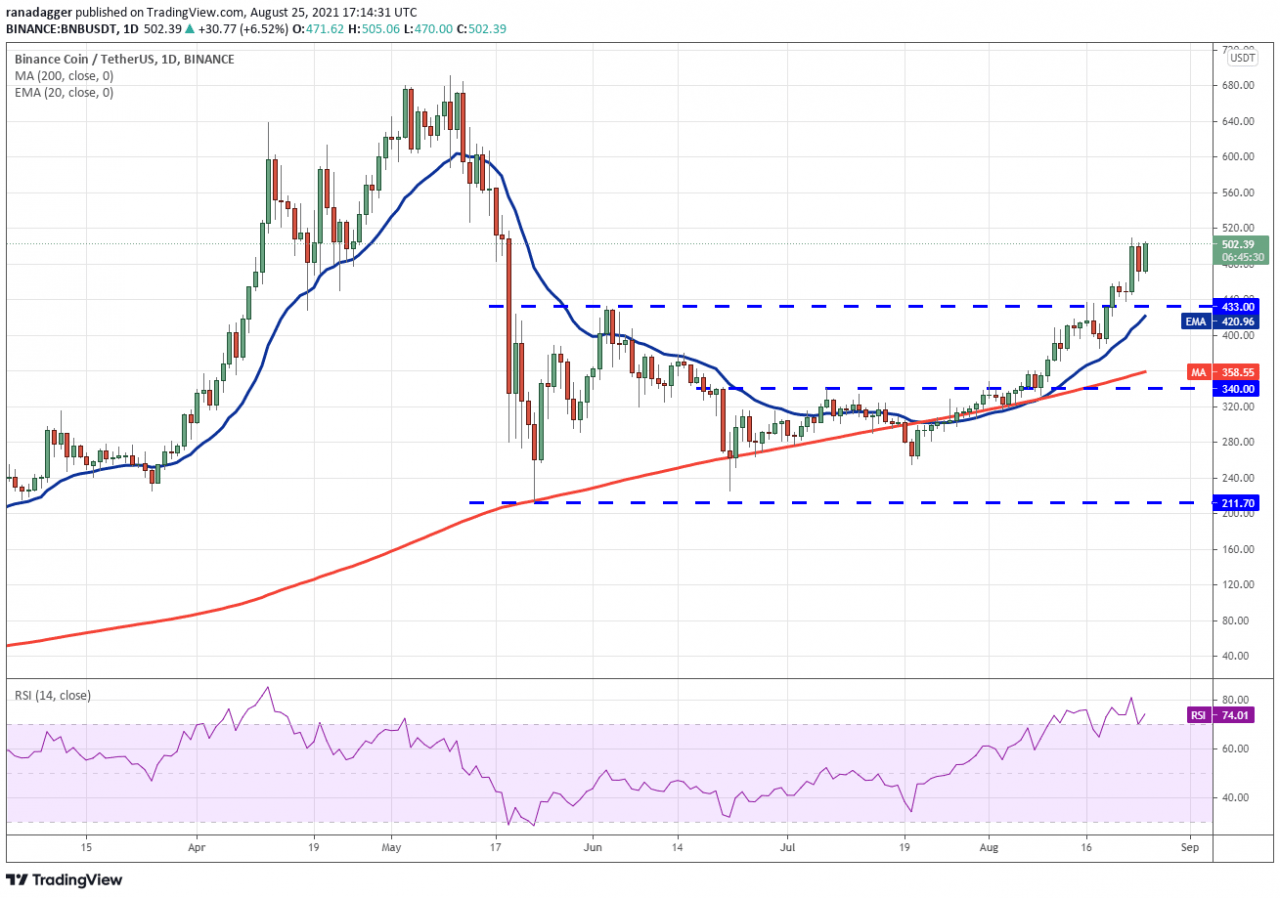Select the May label on the time axis

(x=390, y=846)
